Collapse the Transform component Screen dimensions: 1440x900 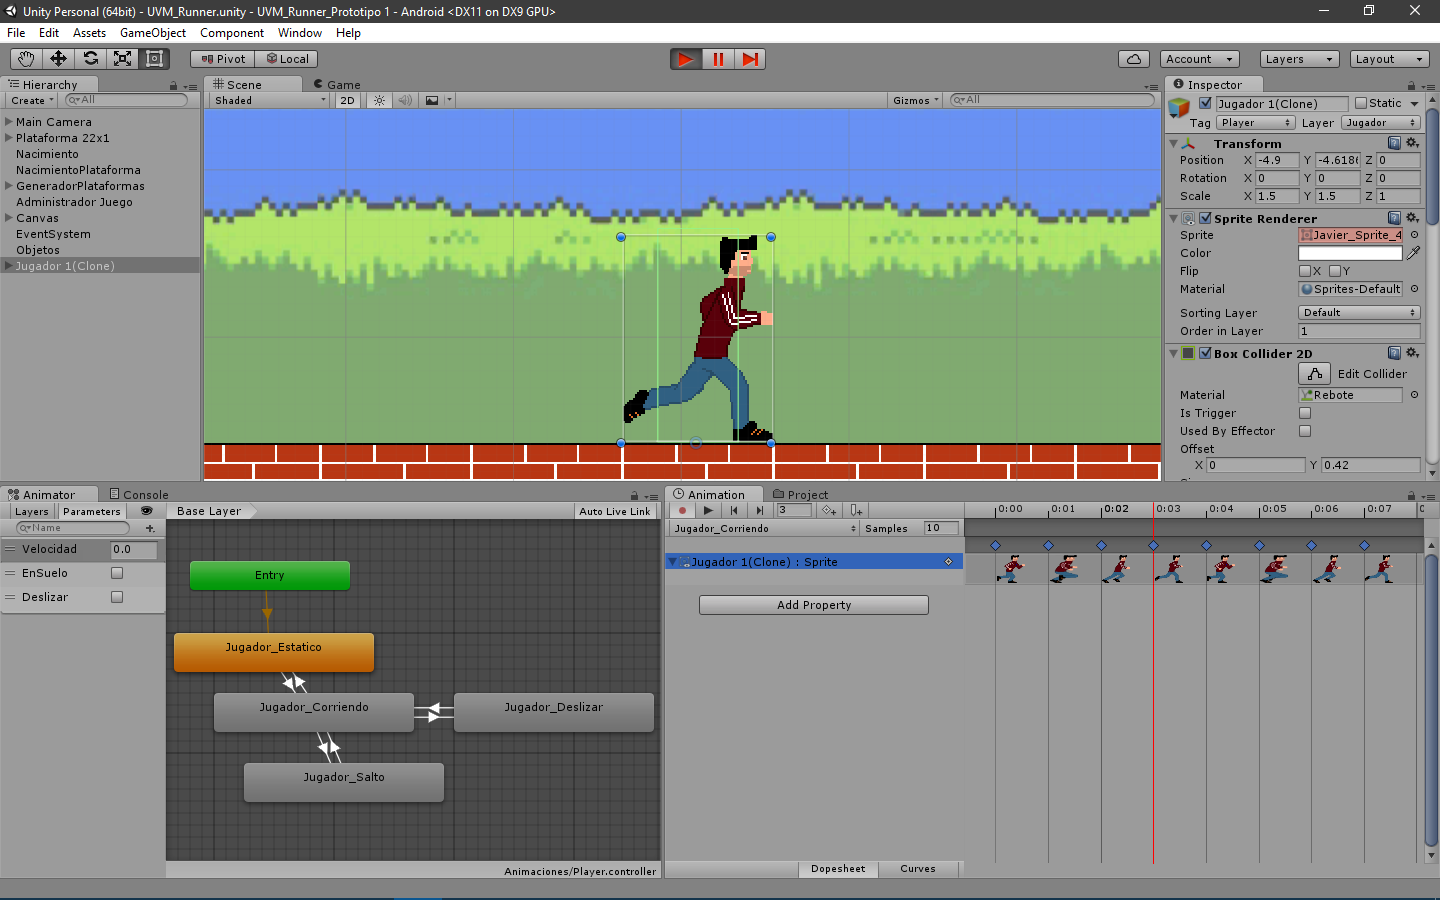tap(1174, 144)
